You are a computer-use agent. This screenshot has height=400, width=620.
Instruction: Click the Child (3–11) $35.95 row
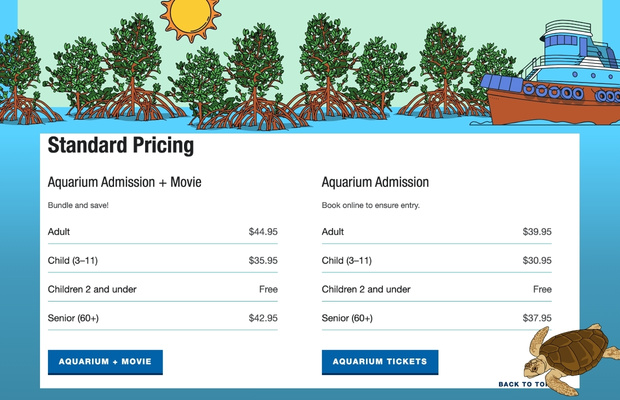tap(162, 261)
